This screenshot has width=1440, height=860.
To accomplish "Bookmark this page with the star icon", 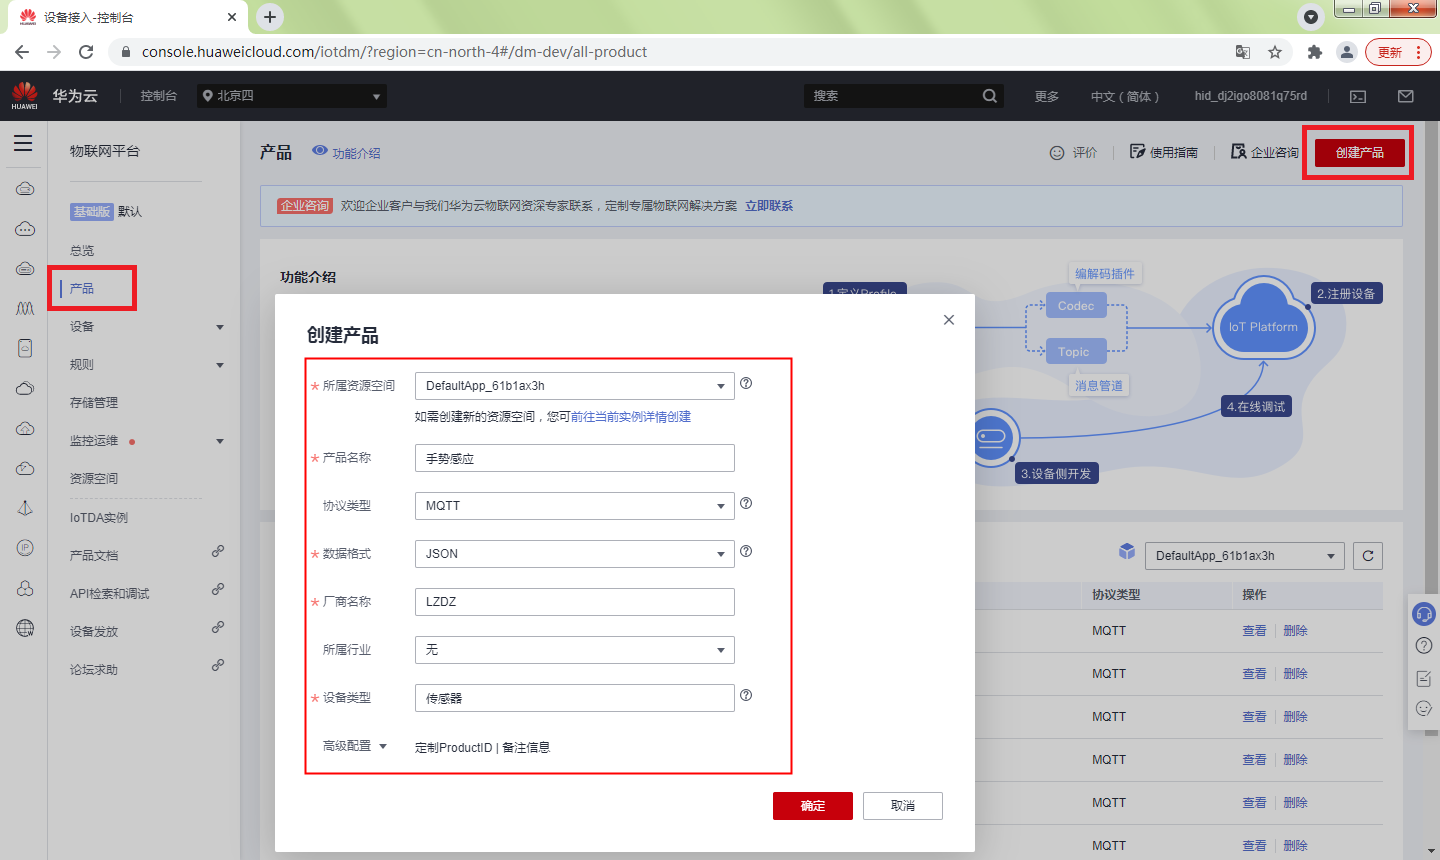I will pos(1275,52).
